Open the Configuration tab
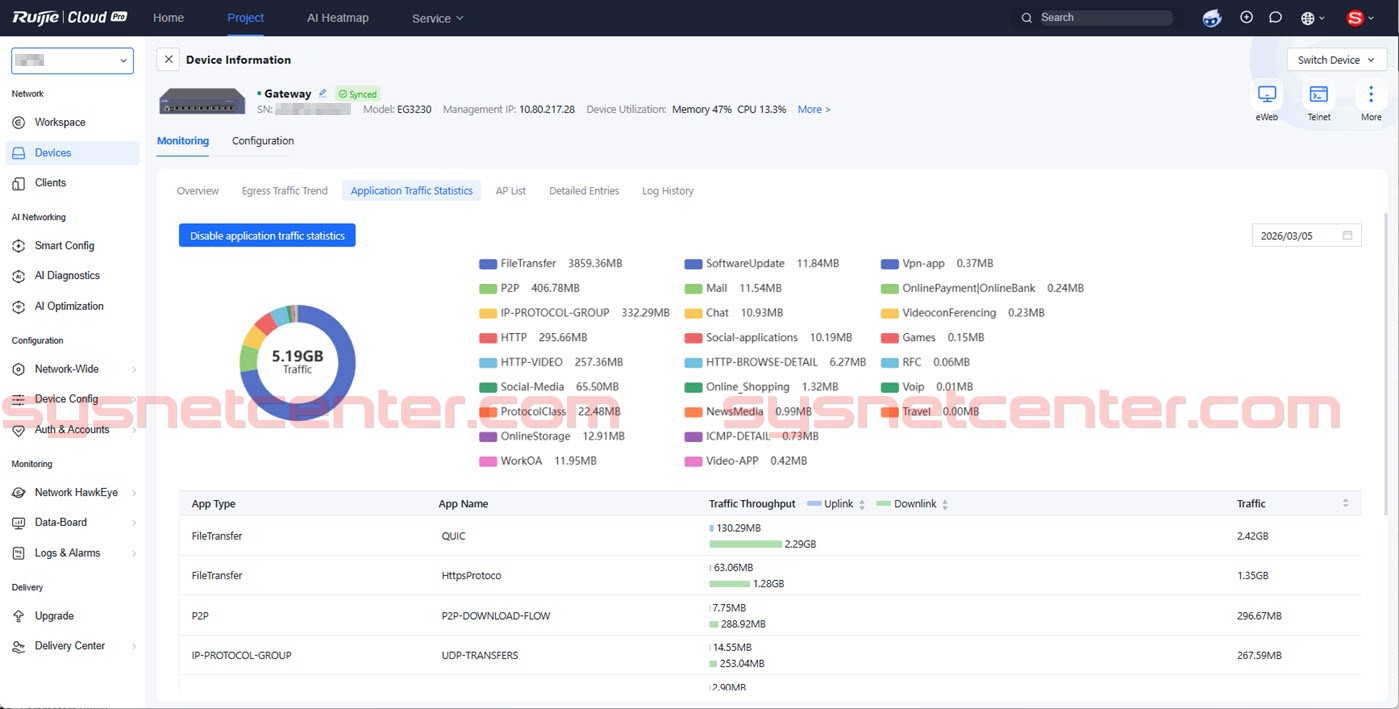Viewport: 1399px width, 709px height. pyautogui.click(x=263, y=141)
